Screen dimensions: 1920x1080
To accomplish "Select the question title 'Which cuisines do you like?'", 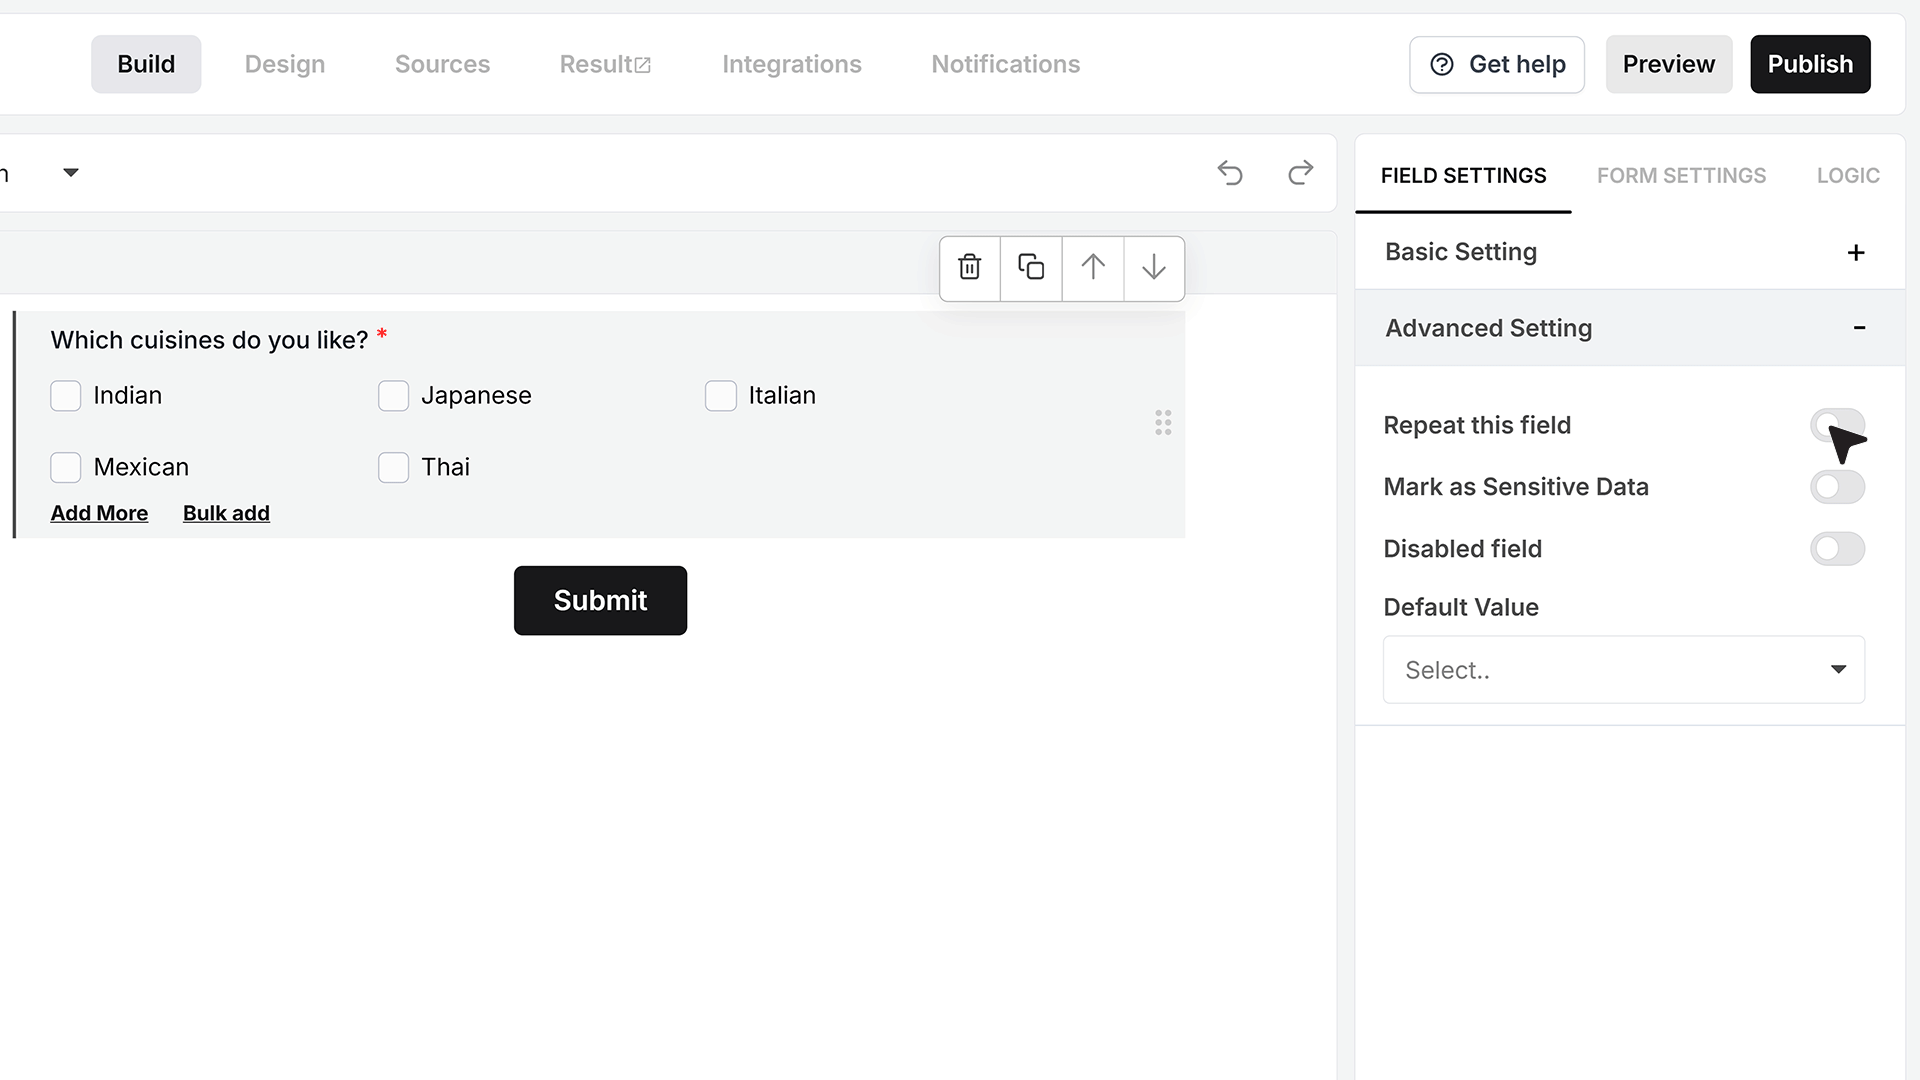I will click(x=209, y=340).
